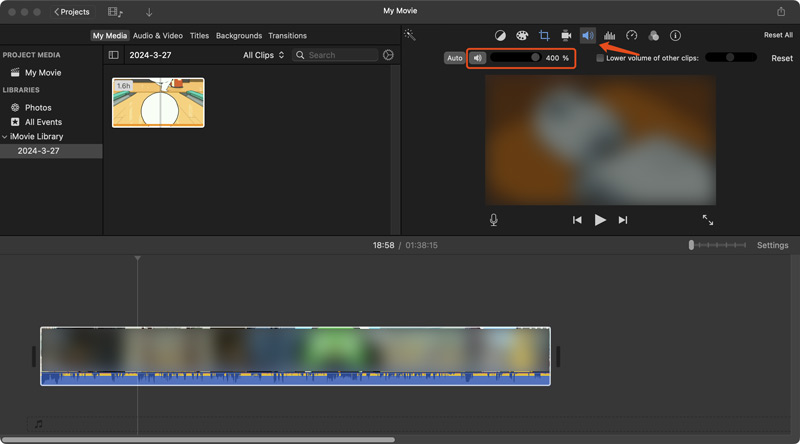The width and height of the screenshot is (800, 444).
Task: Open timeline Settings popup
Action: pyautogui.click(x=772, y=245)
